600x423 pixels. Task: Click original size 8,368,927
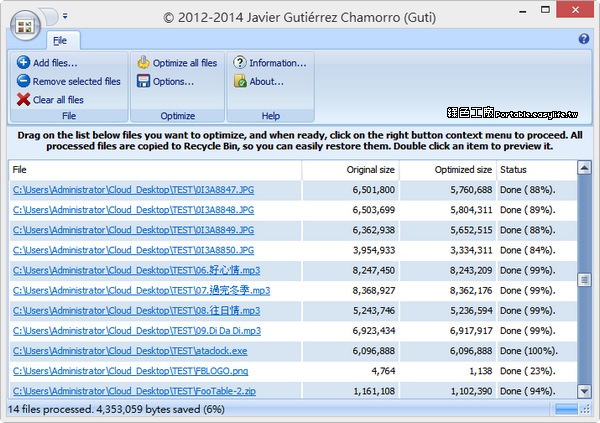373,291
